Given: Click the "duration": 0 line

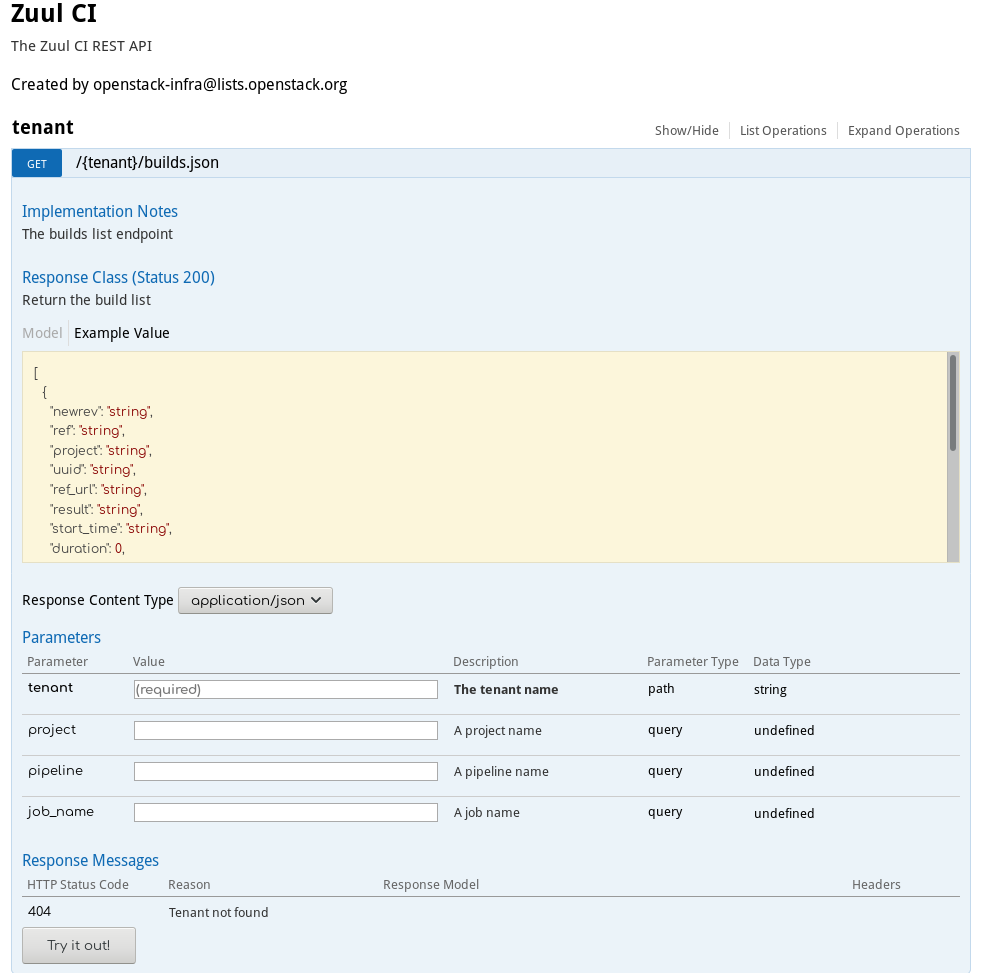Looking at the screenshot, I should pos(87,548).
